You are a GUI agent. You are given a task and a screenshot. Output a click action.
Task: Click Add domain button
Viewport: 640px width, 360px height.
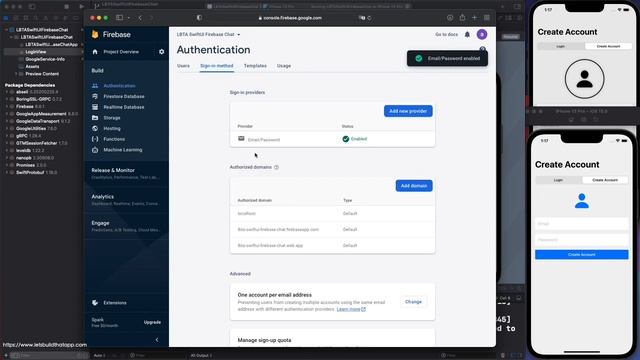click(414, 186)
